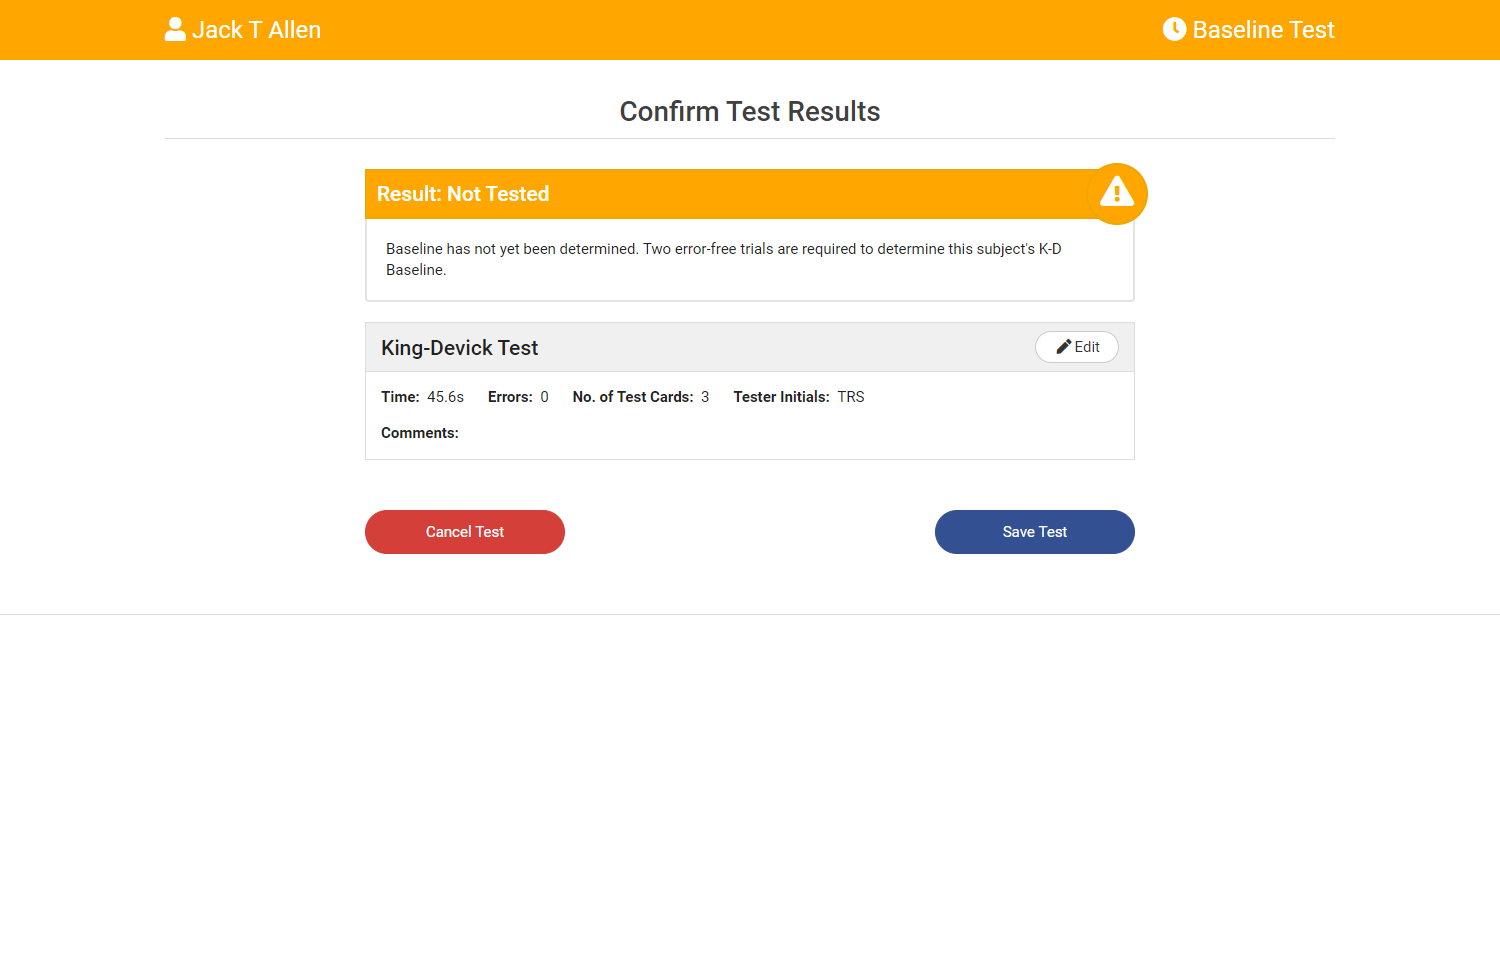Select the No. of Test Cards value 3
The height and width of the screenshot is (959, 1500).
pos(704,396)
